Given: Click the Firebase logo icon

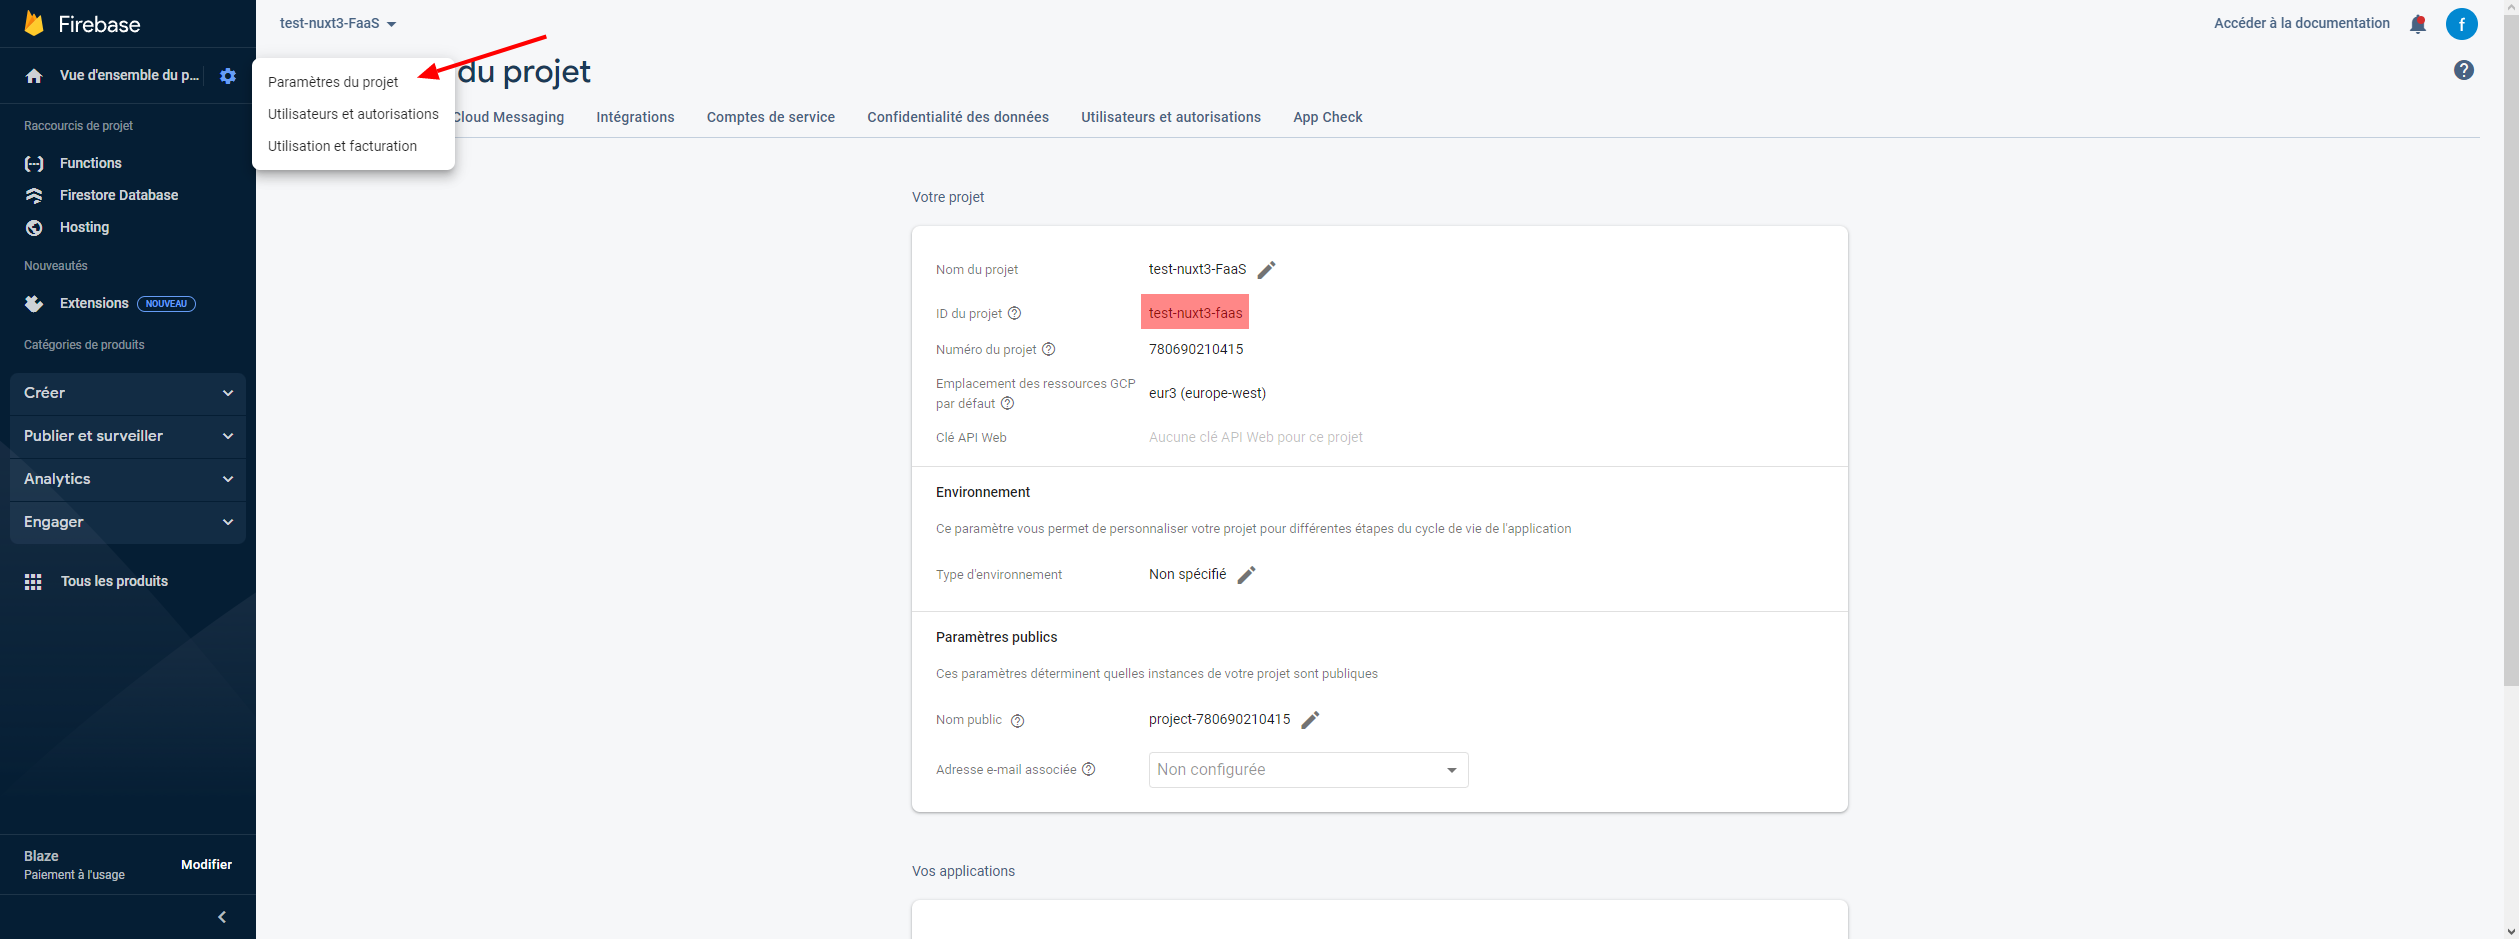Looking at the screenshot, I should (34, 23).
